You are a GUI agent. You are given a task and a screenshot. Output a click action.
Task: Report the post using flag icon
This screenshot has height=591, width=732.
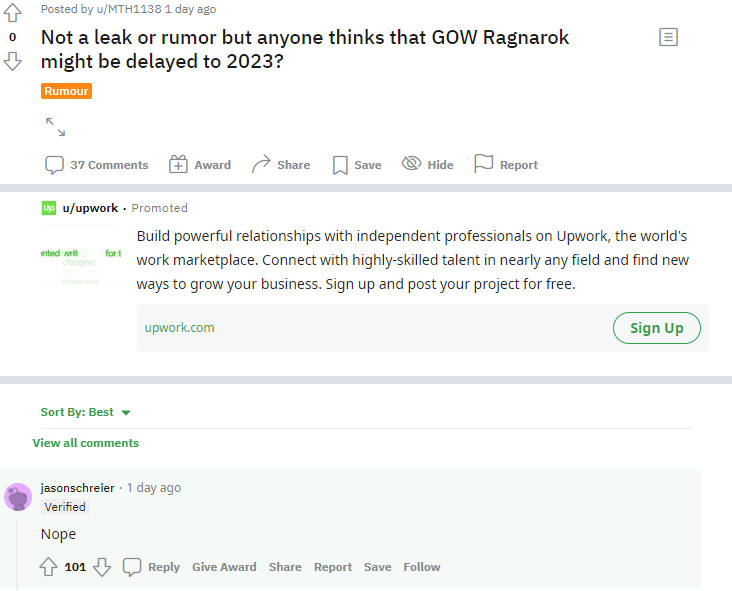pos(506,165)
